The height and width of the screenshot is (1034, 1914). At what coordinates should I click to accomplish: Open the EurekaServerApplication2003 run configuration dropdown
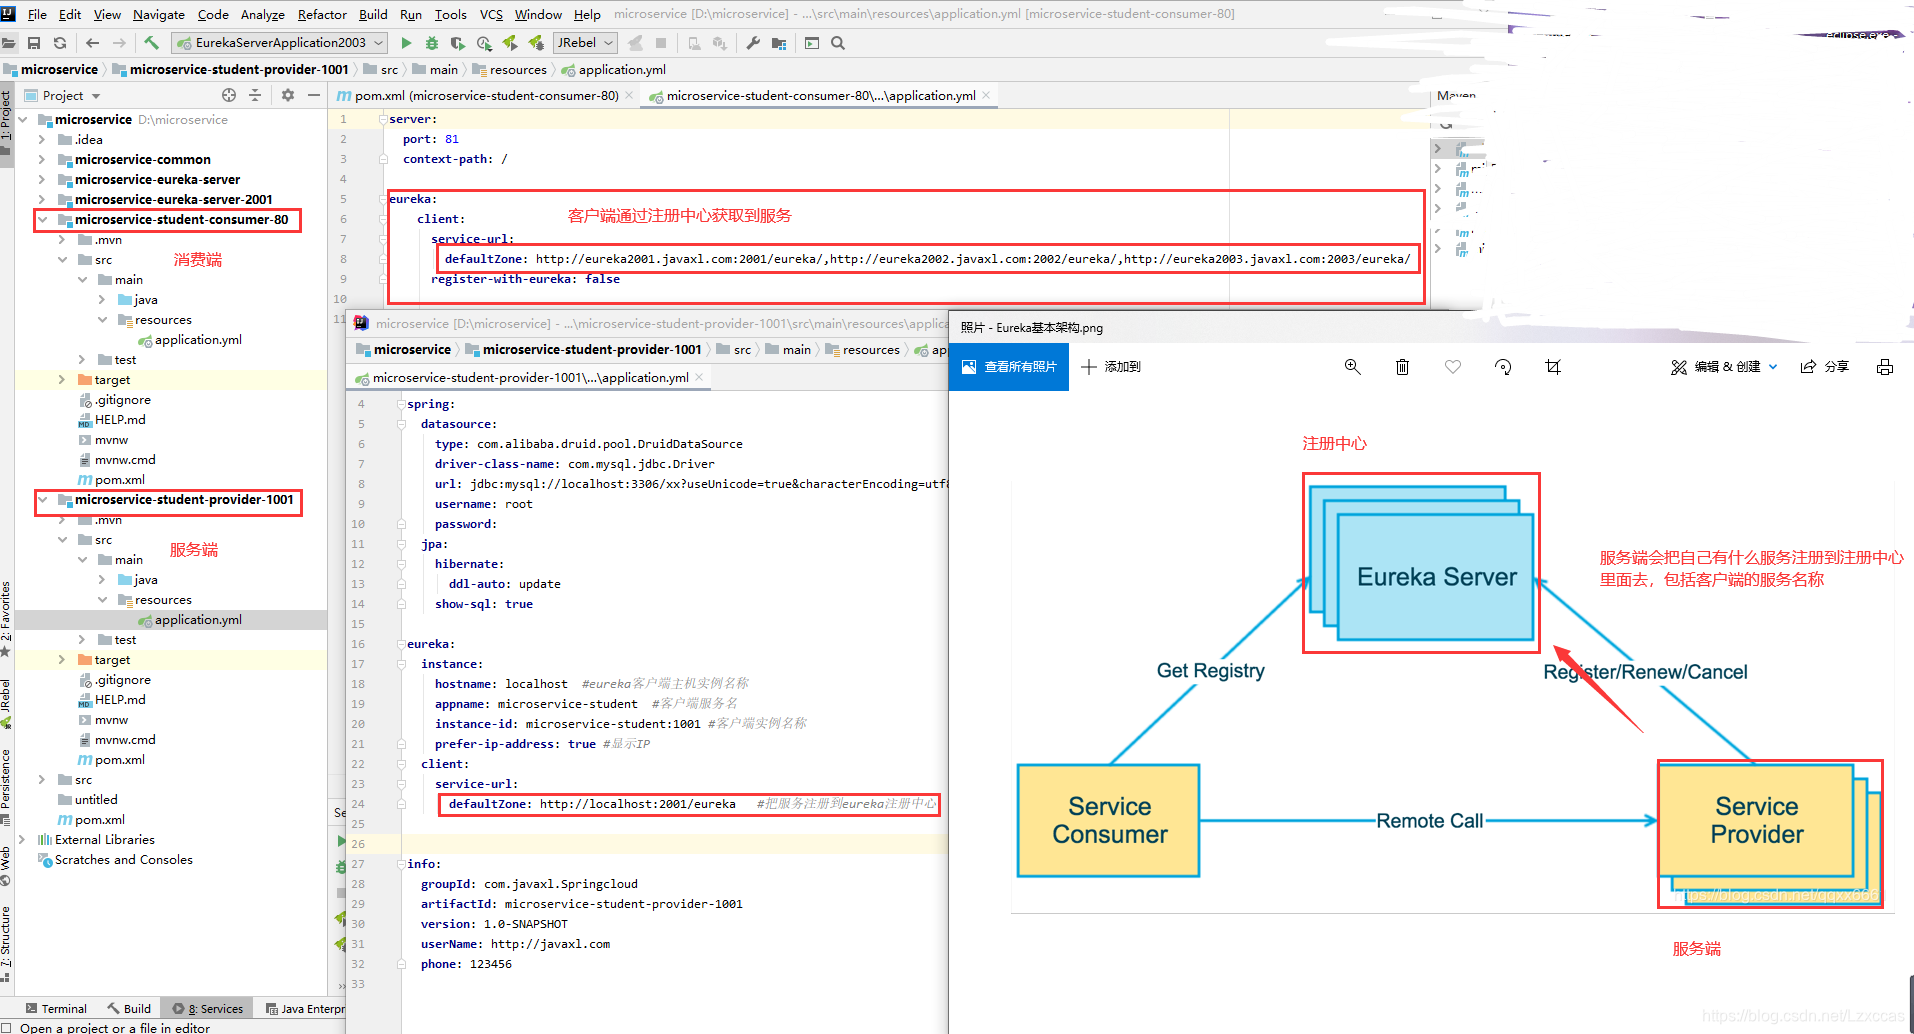[279, 43]
